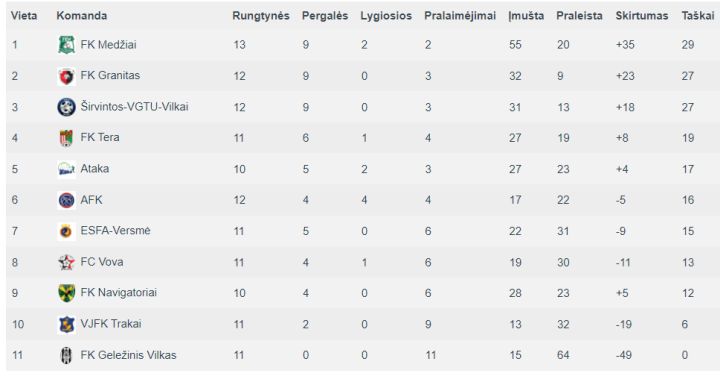Sort table by Taškai column header
The height and width of the screenshot is (379, 720).
pos(698,16)
